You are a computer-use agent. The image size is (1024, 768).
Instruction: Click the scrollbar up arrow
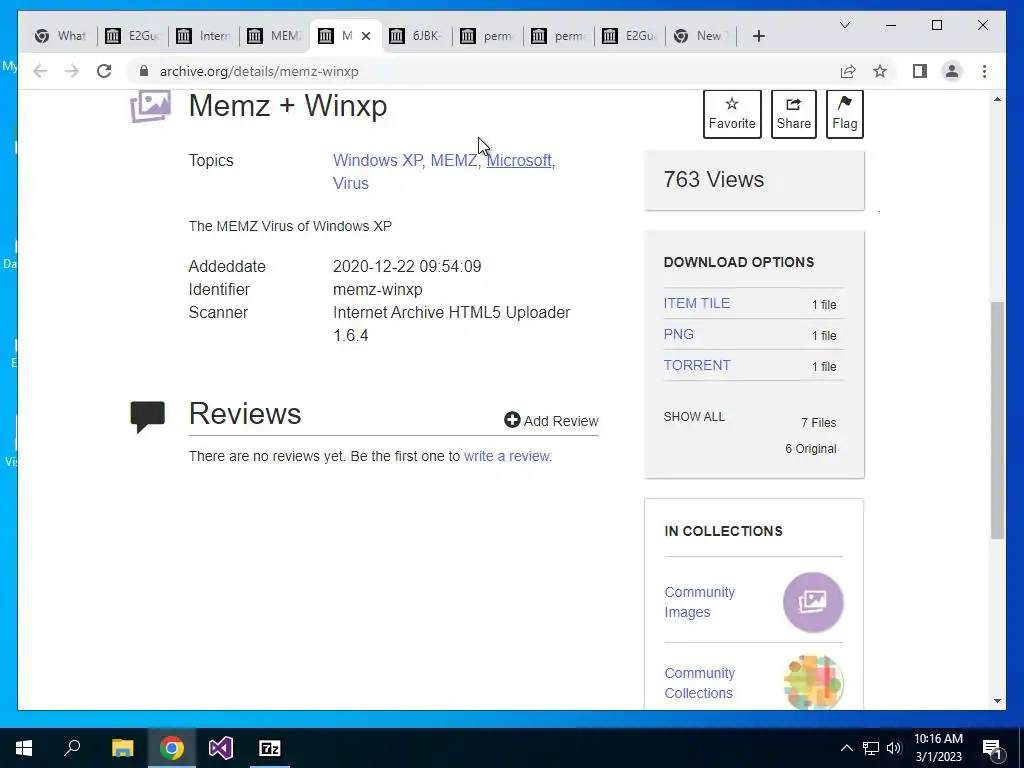pos(997,99)
